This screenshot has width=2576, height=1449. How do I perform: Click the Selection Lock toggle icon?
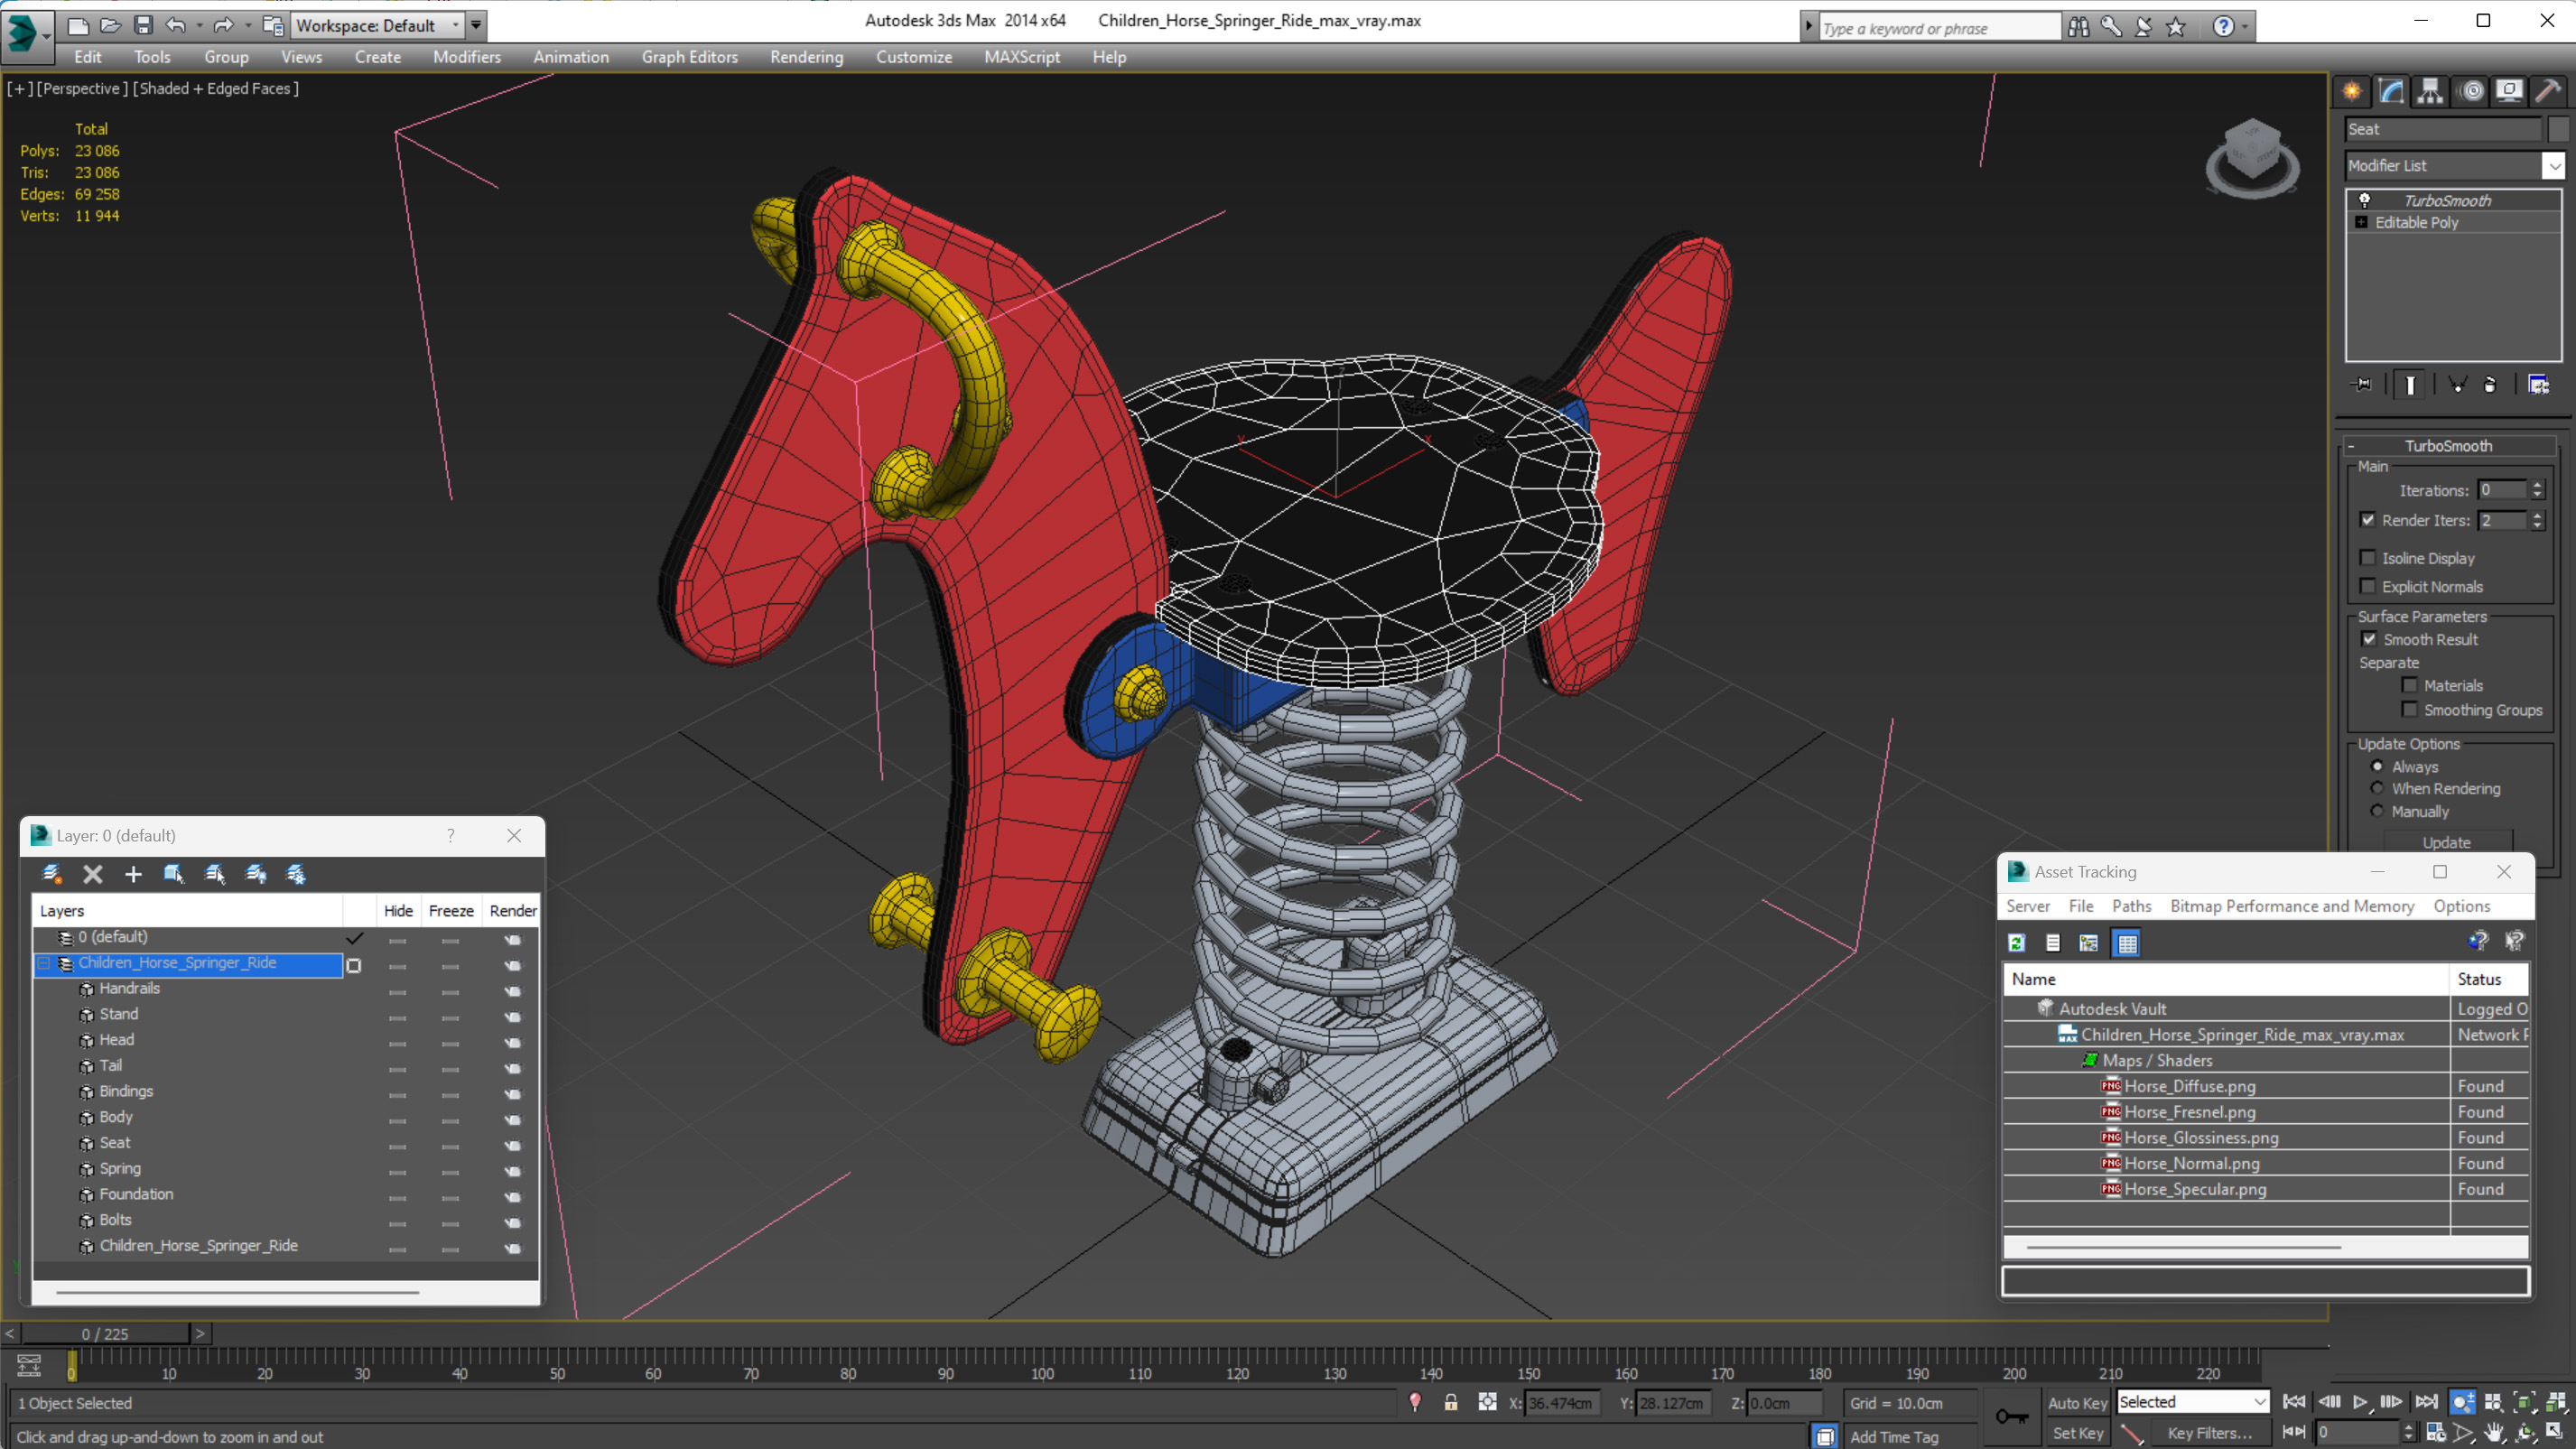[x=1450, y=1402]
